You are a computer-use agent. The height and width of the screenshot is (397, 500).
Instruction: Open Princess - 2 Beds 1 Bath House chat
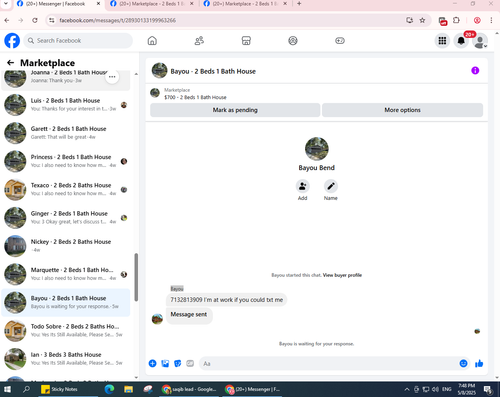click(x=65, y=161)
